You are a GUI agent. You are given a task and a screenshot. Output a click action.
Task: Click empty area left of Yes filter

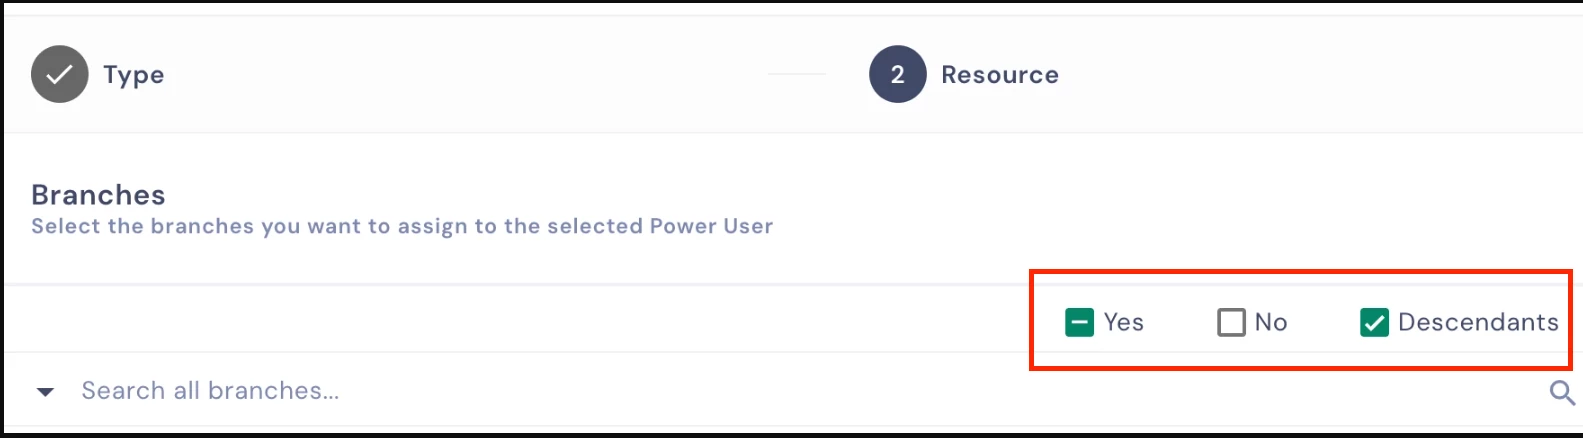[x=500, y=320]
